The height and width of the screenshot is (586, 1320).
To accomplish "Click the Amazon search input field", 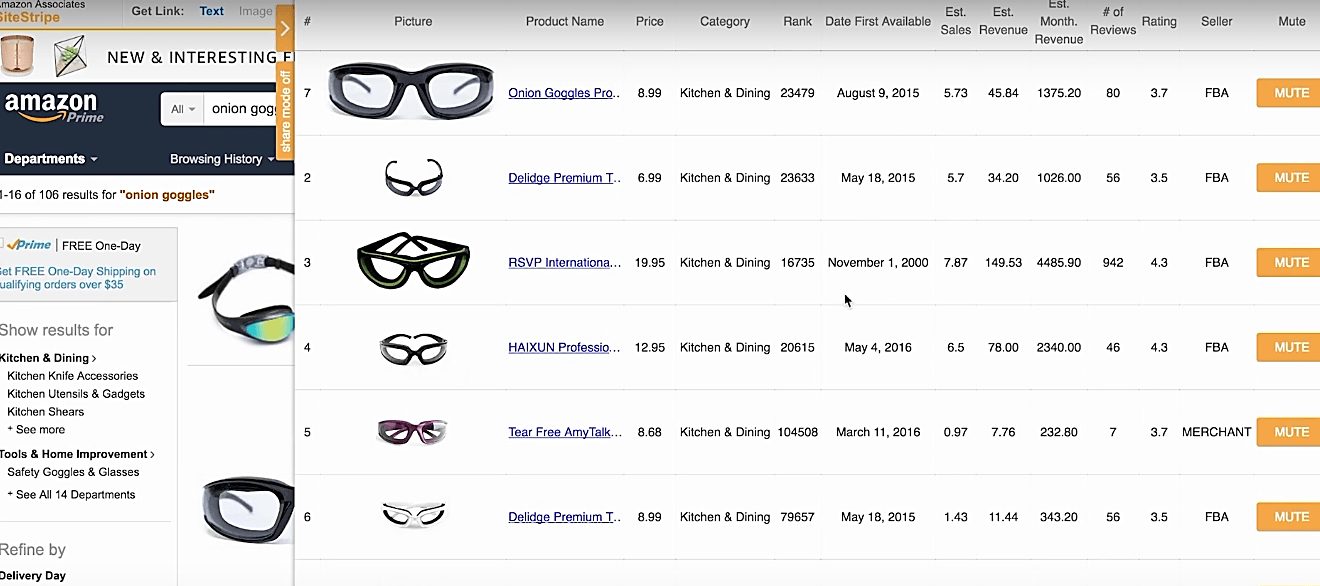I will tap(240, 109).
